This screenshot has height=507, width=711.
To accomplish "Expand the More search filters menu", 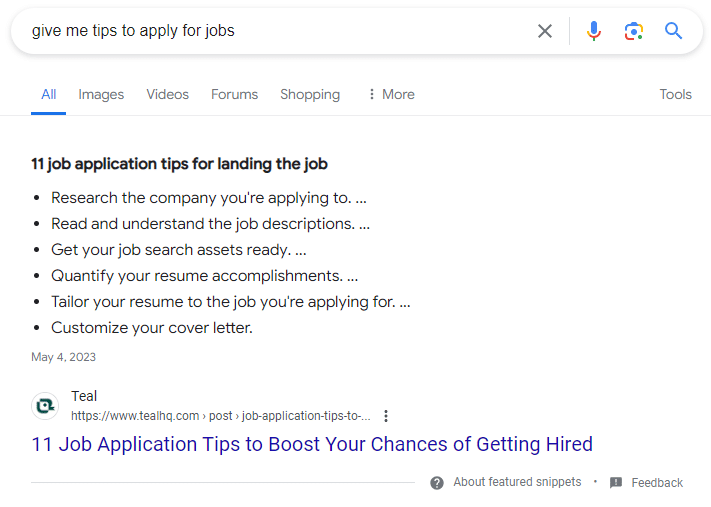I will tap(390, 94).
